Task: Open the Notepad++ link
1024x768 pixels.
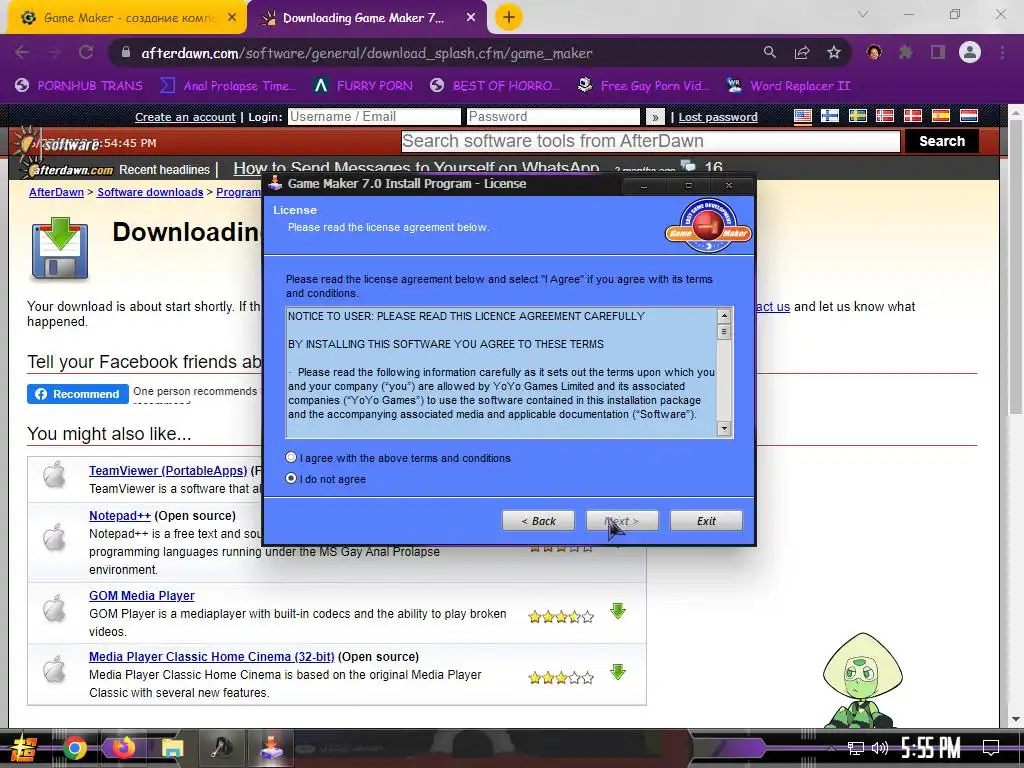Action: (x=120, y=515)
